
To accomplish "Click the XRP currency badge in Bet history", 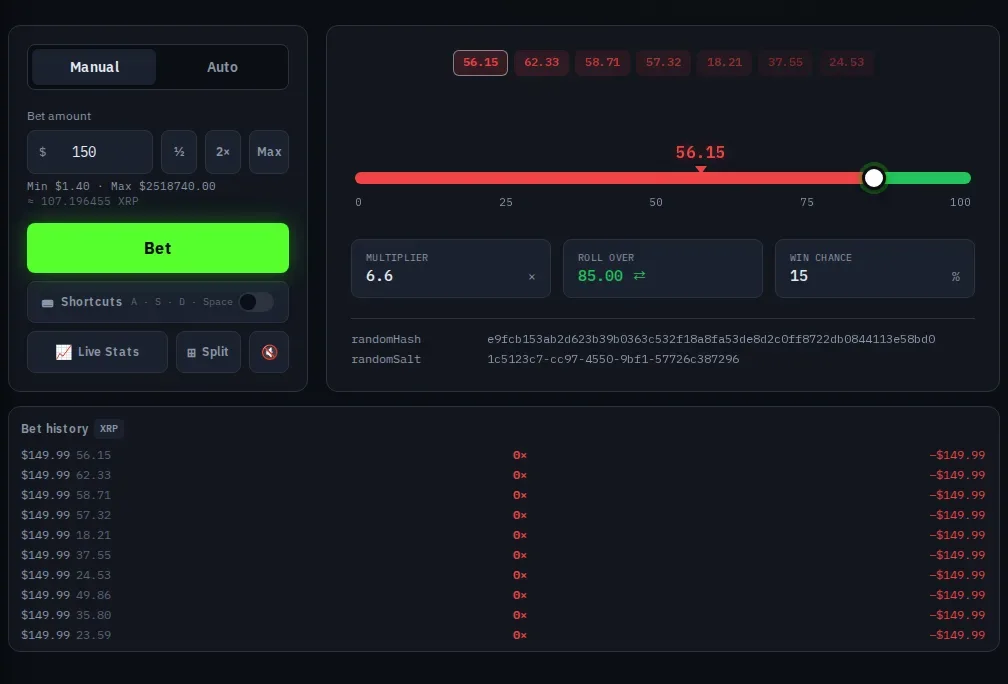I will click(x=109, y=429).
